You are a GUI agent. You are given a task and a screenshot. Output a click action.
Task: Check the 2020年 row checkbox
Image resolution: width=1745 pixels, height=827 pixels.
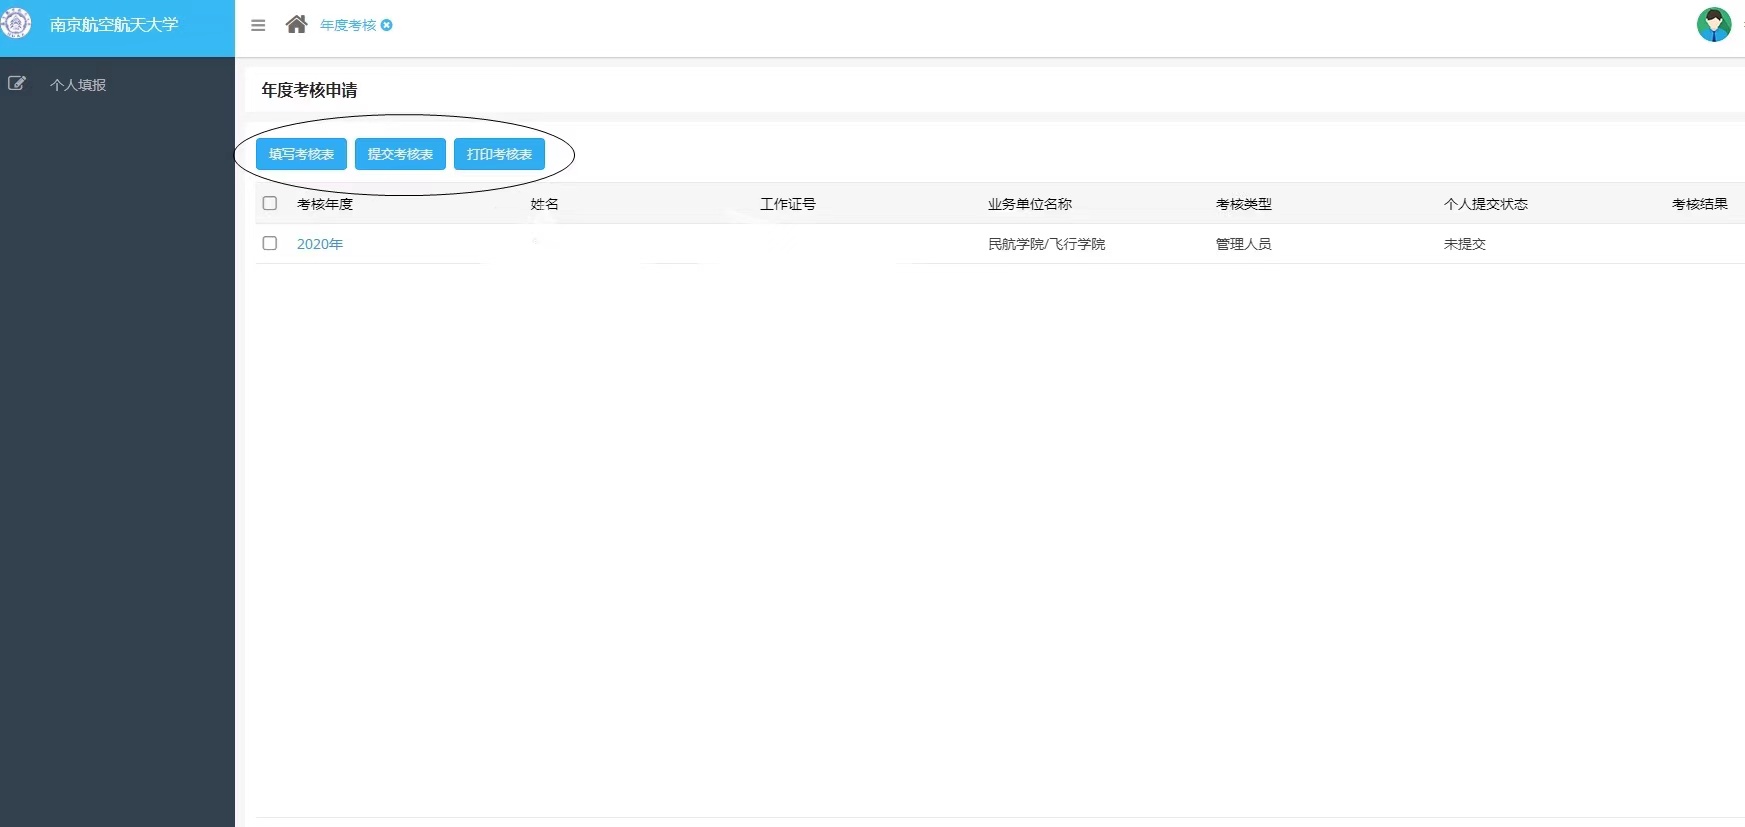tap(270, 243)
